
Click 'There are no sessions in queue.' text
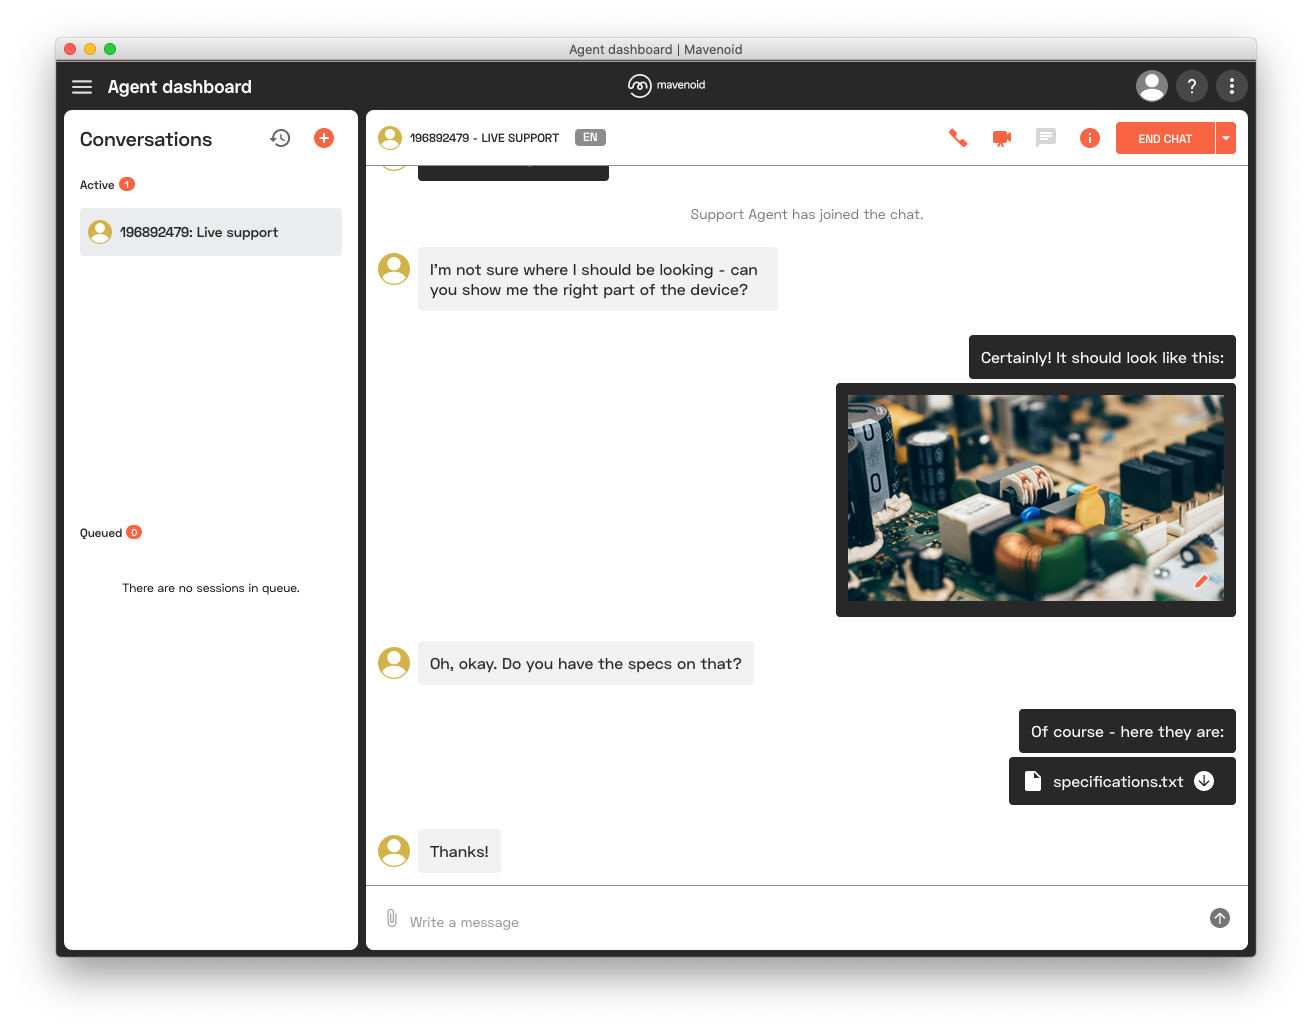(x=211, y=588)
